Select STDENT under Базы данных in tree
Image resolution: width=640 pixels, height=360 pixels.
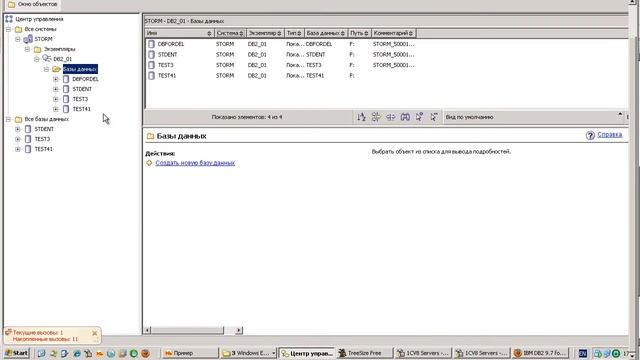(x=82, y=89)
